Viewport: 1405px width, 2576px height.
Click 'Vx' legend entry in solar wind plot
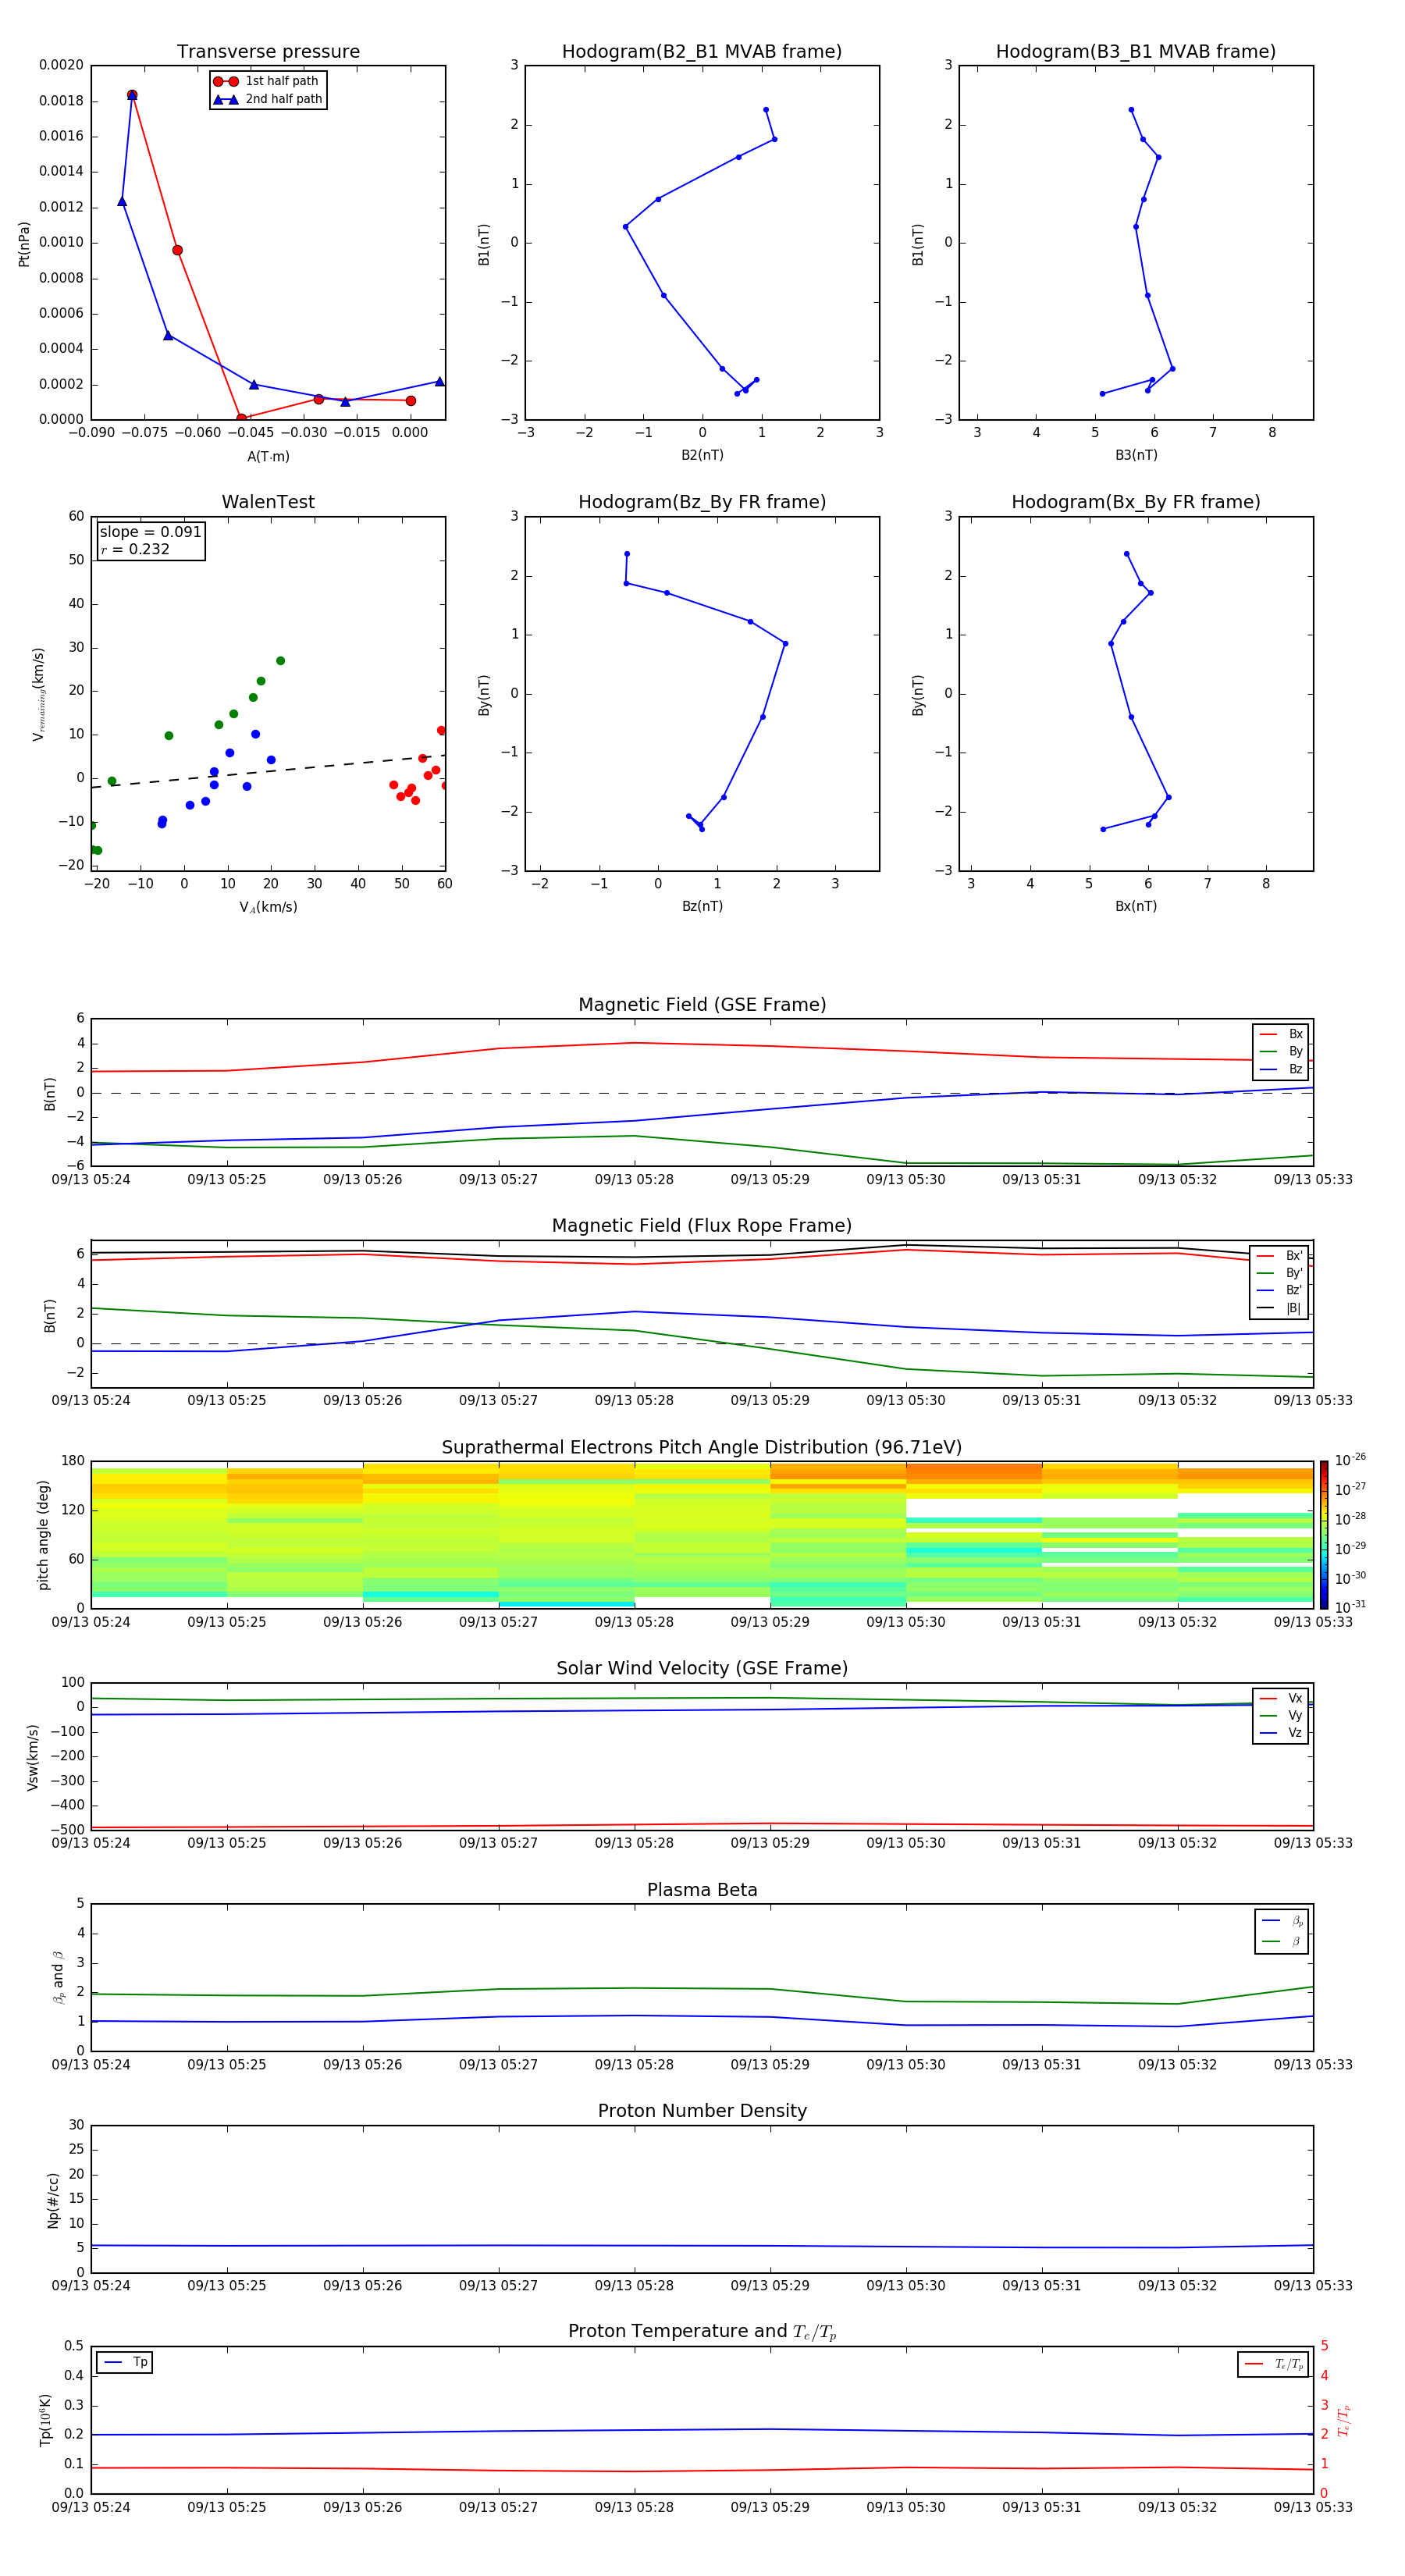tap(1281, 1698)
